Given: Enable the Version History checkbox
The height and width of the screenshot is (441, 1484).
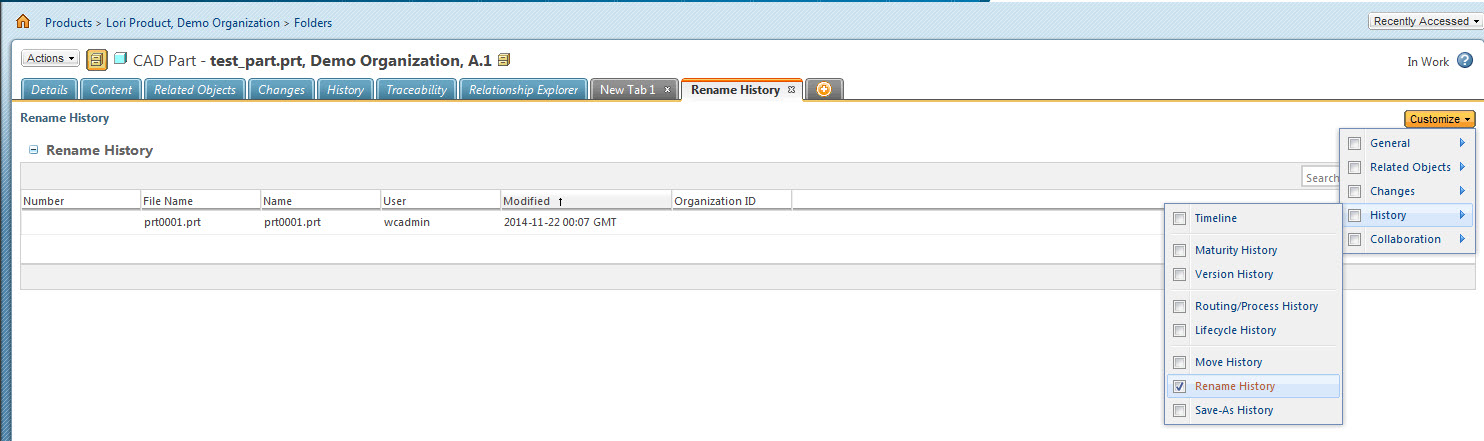Looking at the screenshot, I should (x=1179, y=274).
